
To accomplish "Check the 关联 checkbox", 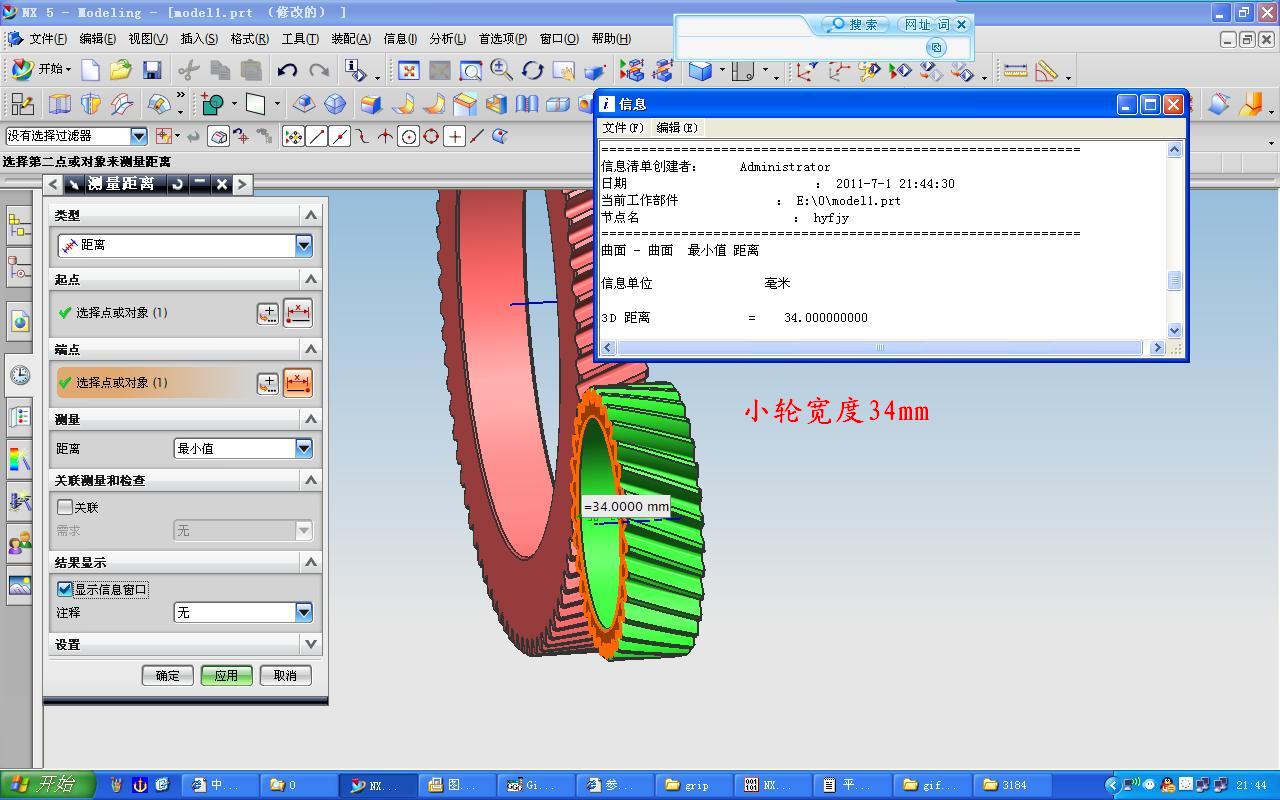I will coord(66,507).
